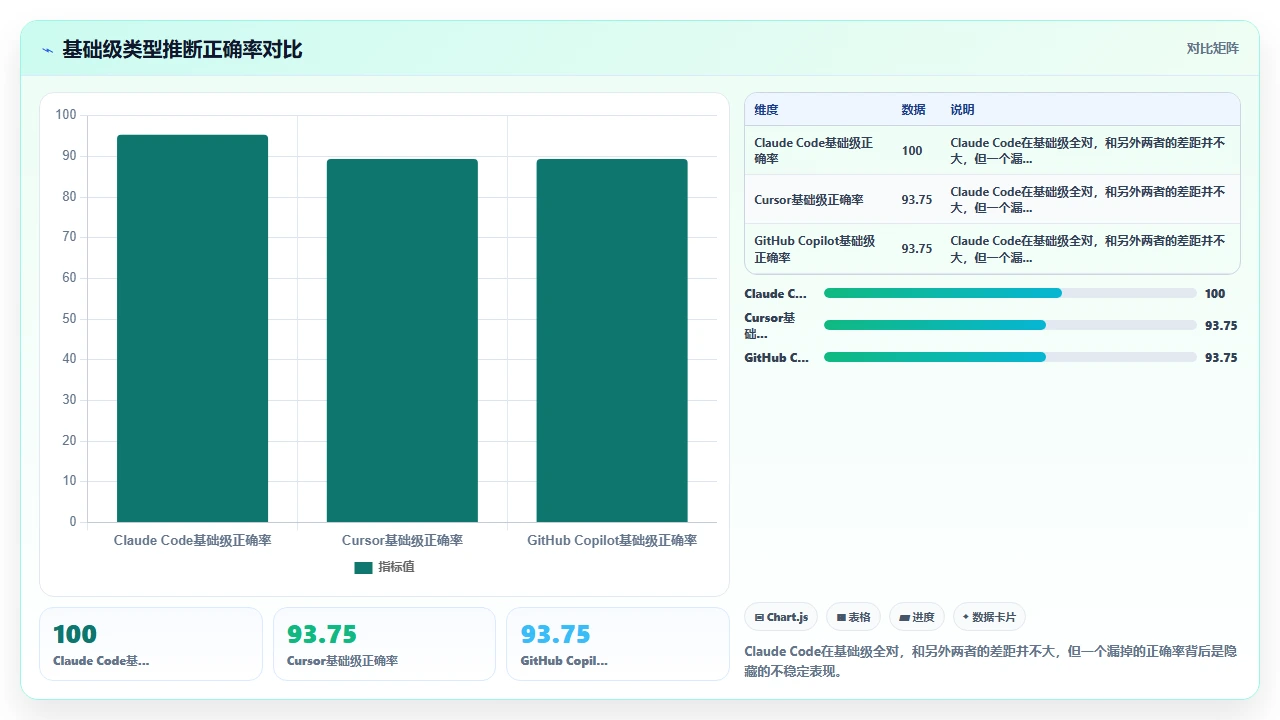Select the 进度 tag chip
Screen dimensions: 1280x720
[916, 617]
